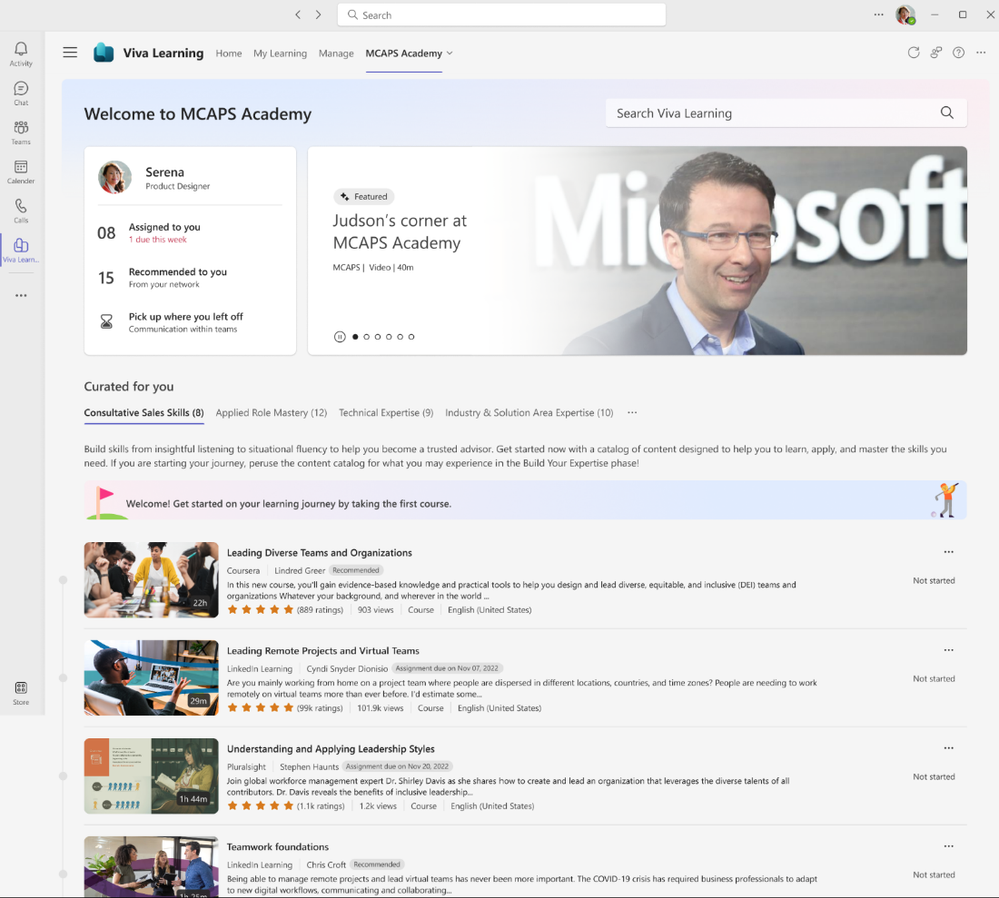999x898 pixels.
Task: Open options for Teamwork foundations course
Action: coord(949,846)
